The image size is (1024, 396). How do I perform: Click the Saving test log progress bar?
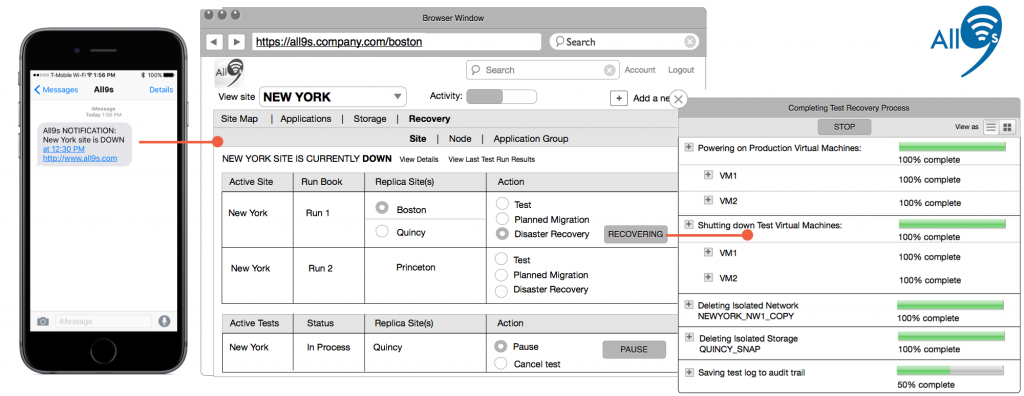tap(950, 371)
